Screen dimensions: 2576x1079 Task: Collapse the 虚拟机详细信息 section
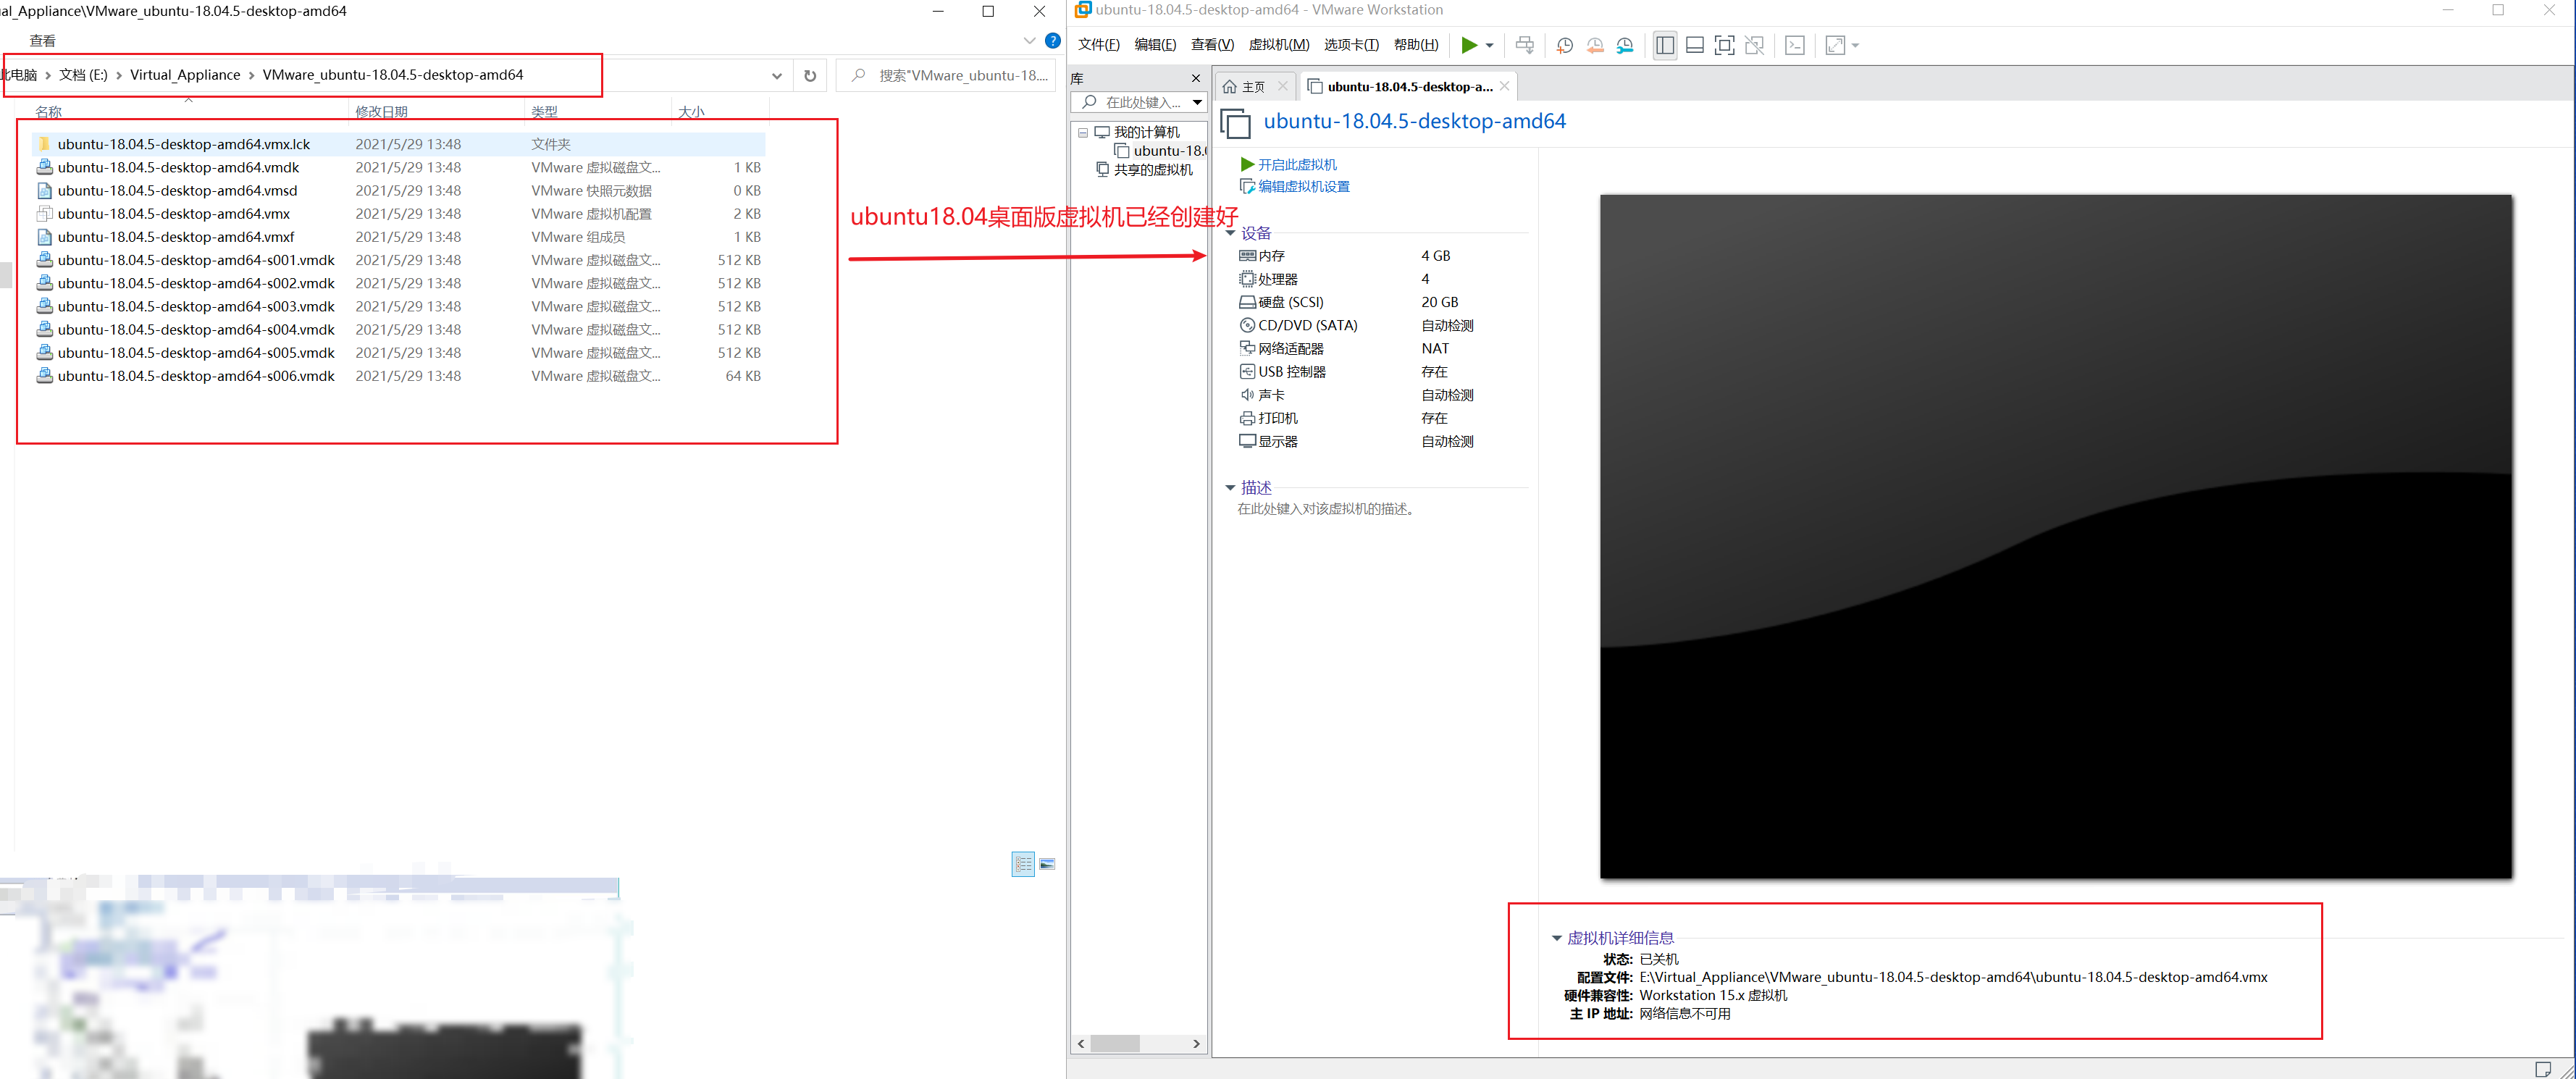click(x=1556, y=938)
